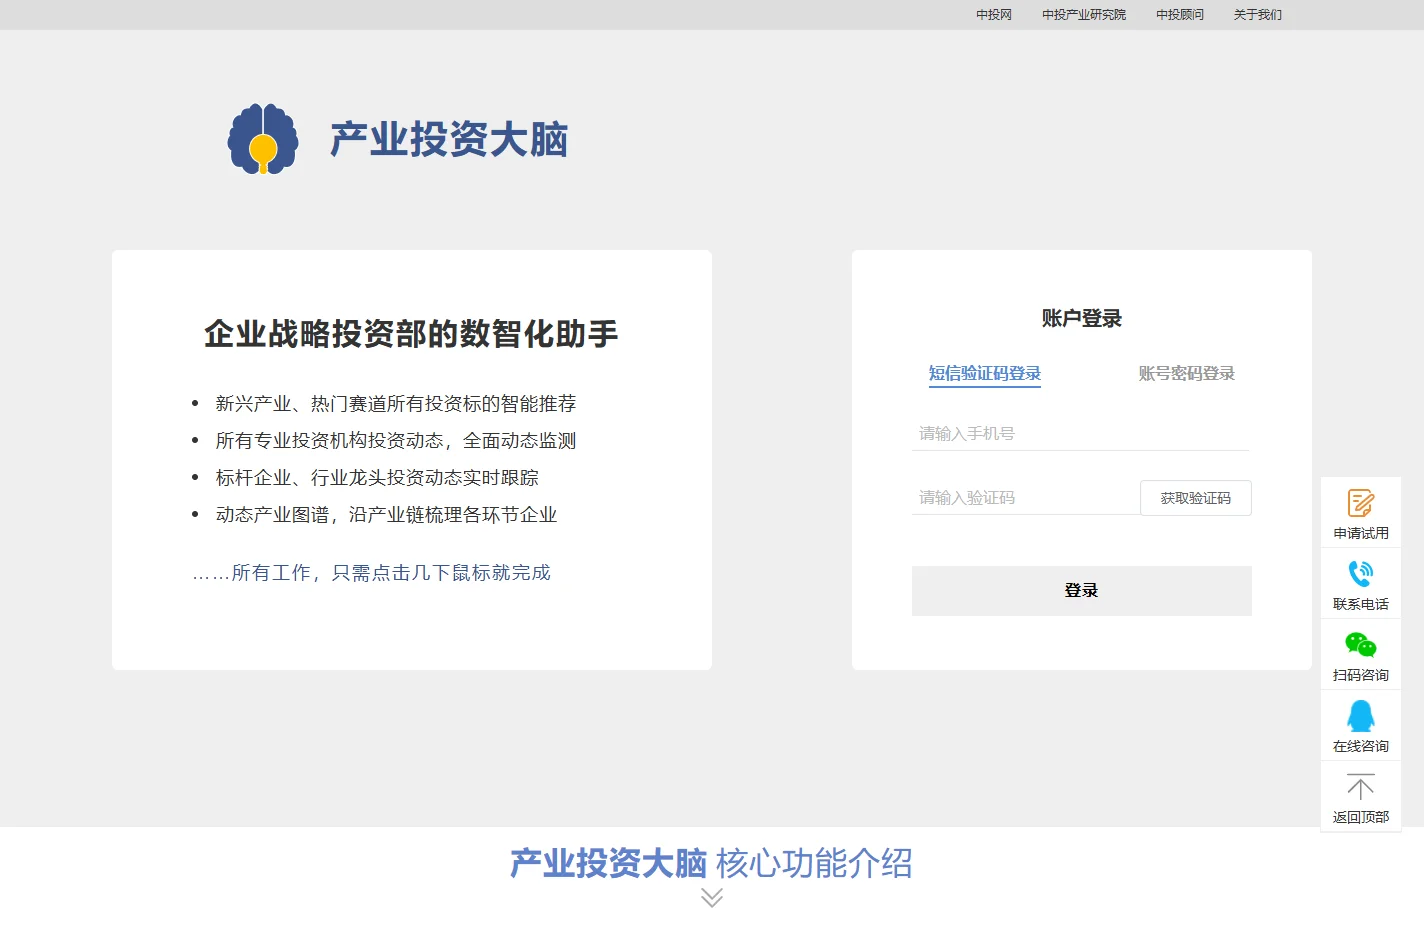1424x933 pixels.
Task: Click the brain logo icon
Action: click(263, 139)
